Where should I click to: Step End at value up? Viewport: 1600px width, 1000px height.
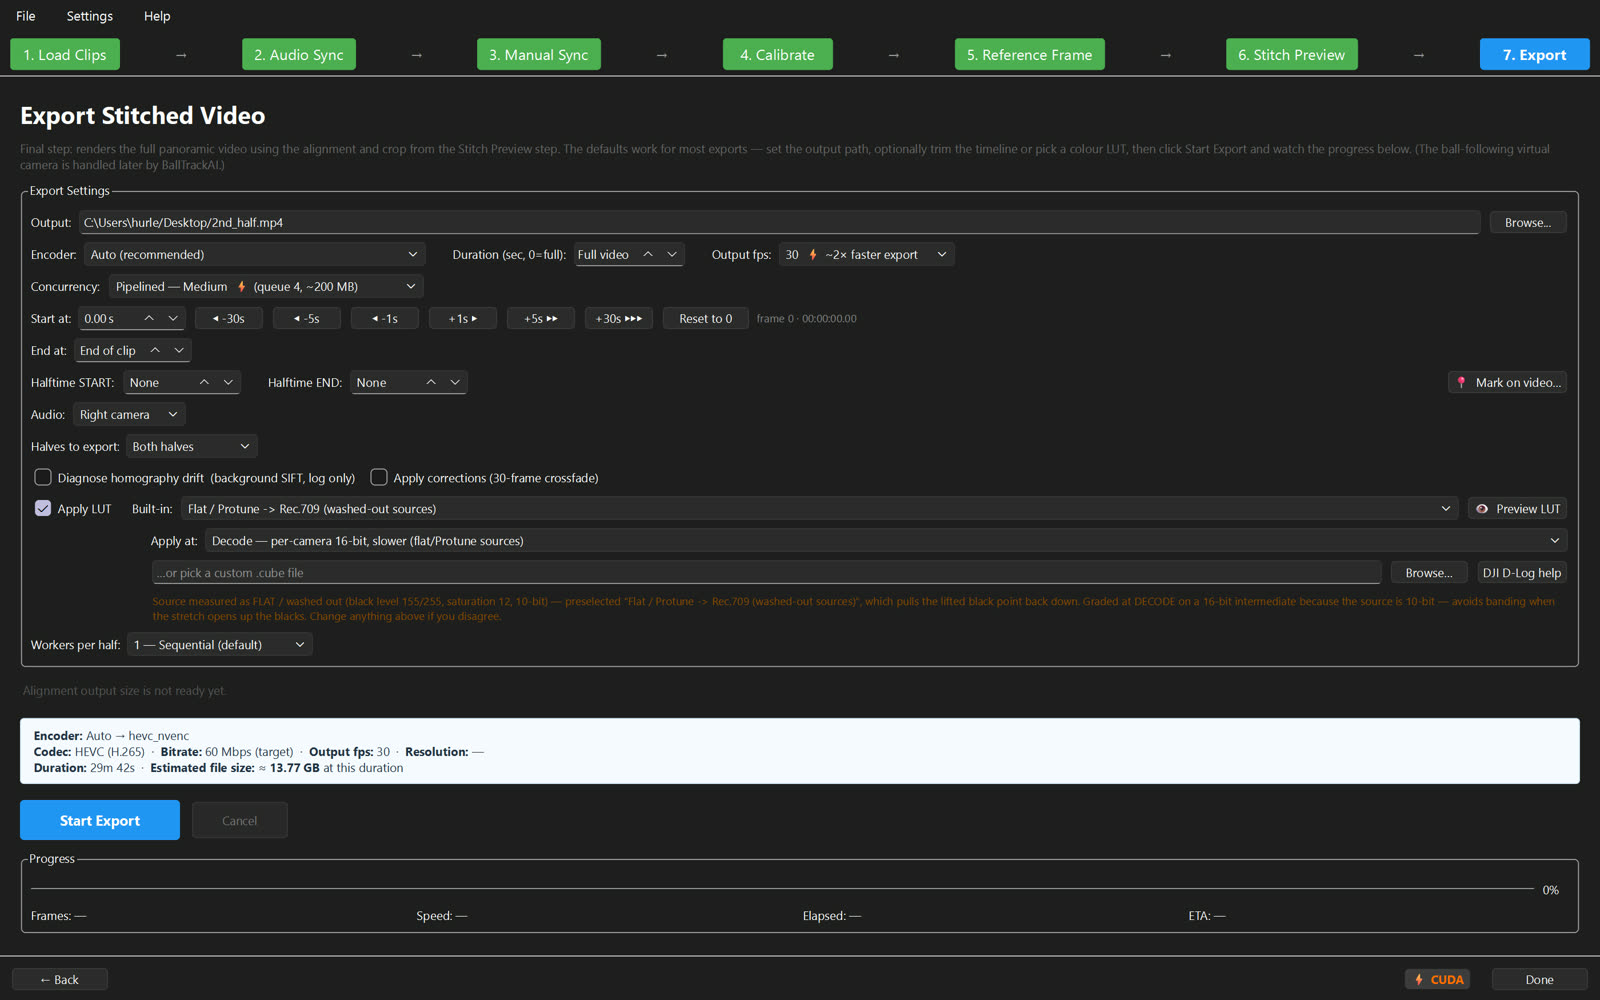coord(155,350)
